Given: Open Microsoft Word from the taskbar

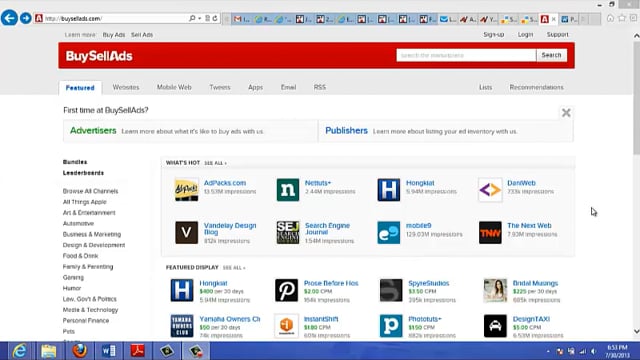Looking at the screenshot, I should click(109, 351).
